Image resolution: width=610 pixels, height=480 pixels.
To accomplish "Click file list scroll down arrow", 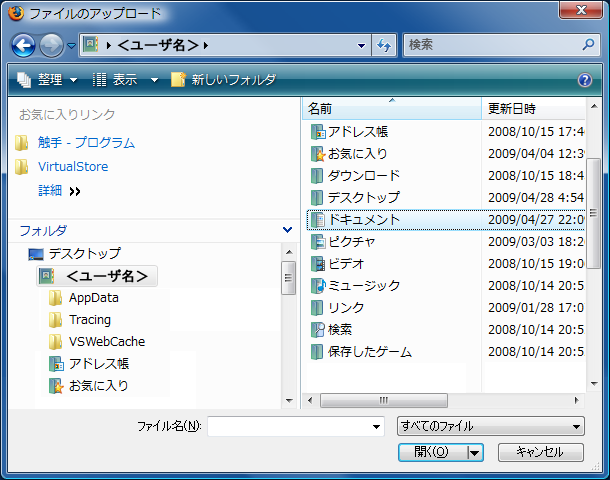I will [x=594, y=384].
